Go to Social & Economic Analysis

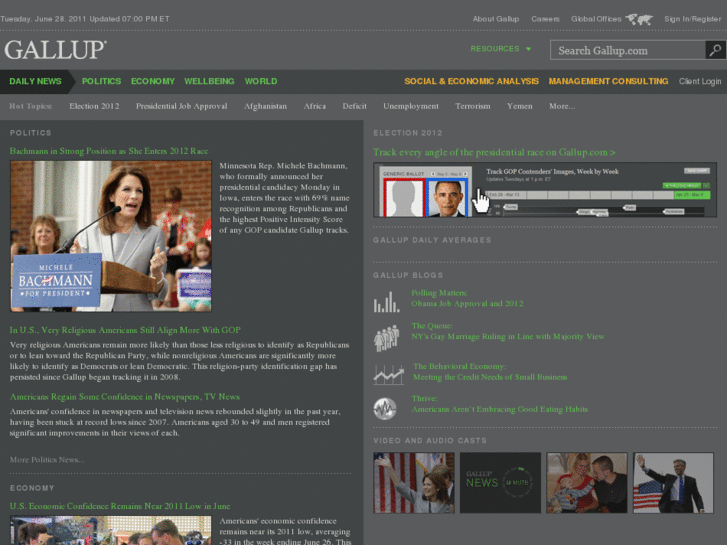(x=472, y=81)
